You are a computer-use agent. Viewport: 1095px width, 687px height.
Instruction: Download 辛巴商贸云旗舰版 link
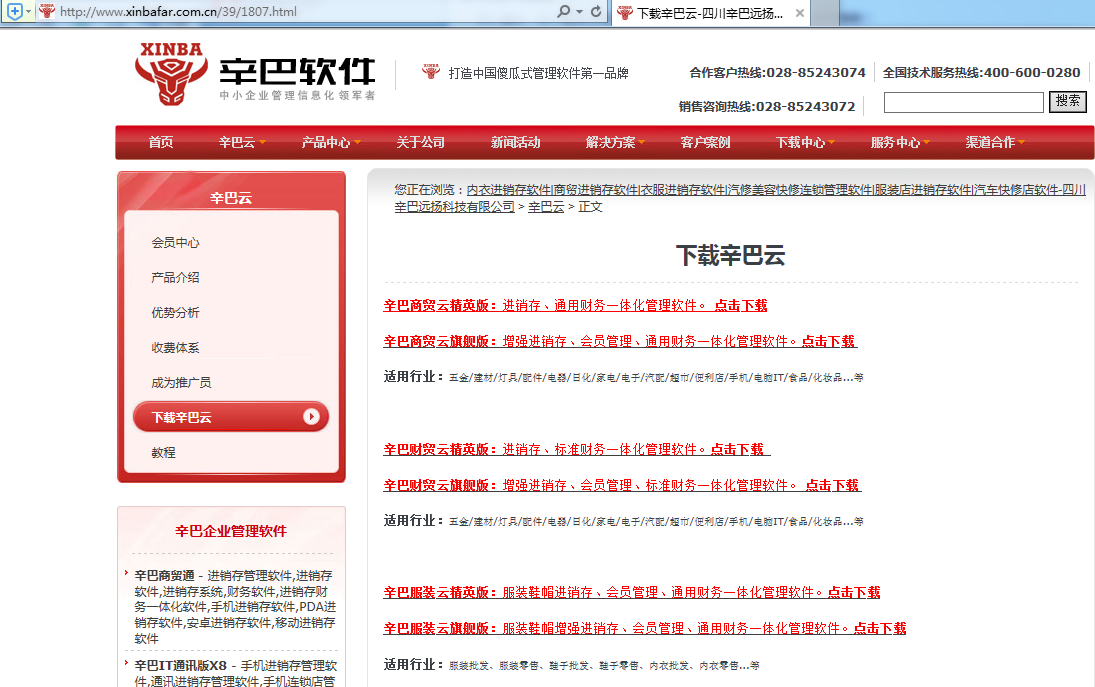pos(620,341)
